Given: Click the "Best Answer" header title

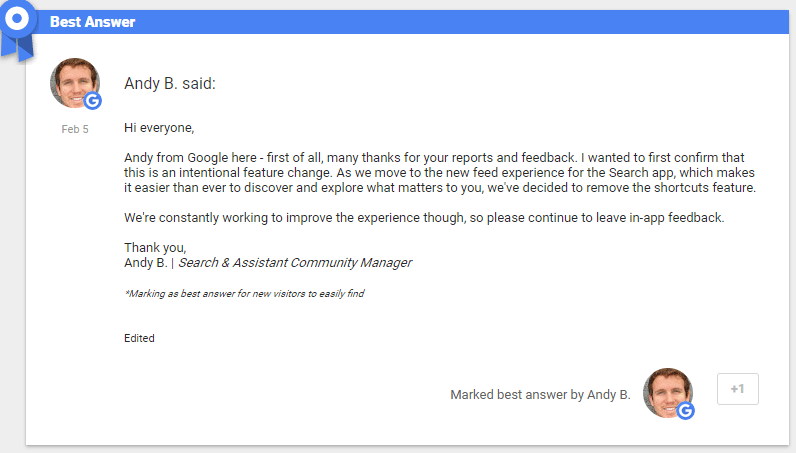Looking at the screenshot, I should tap(92, 22).
